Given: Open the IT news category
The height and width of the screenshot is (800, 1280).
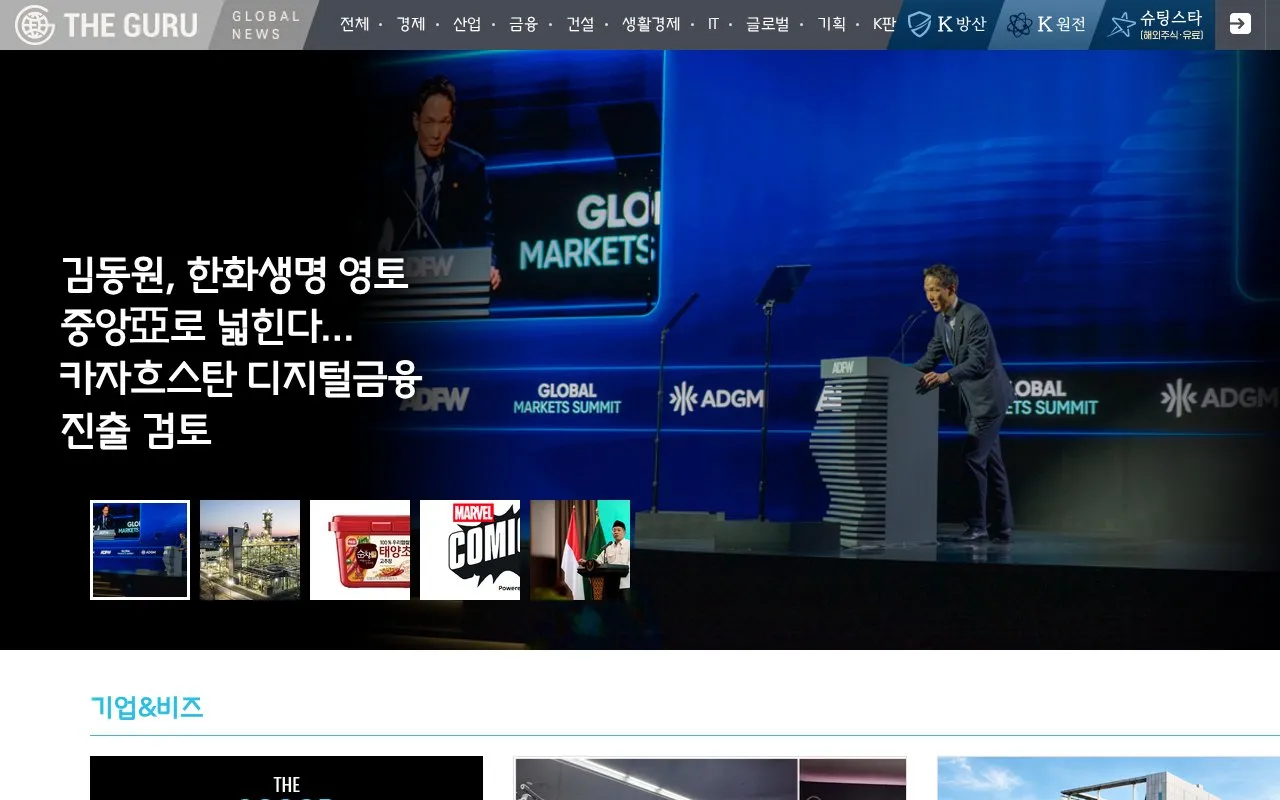Looking at the screenshot, I should (x=713, y=24).
